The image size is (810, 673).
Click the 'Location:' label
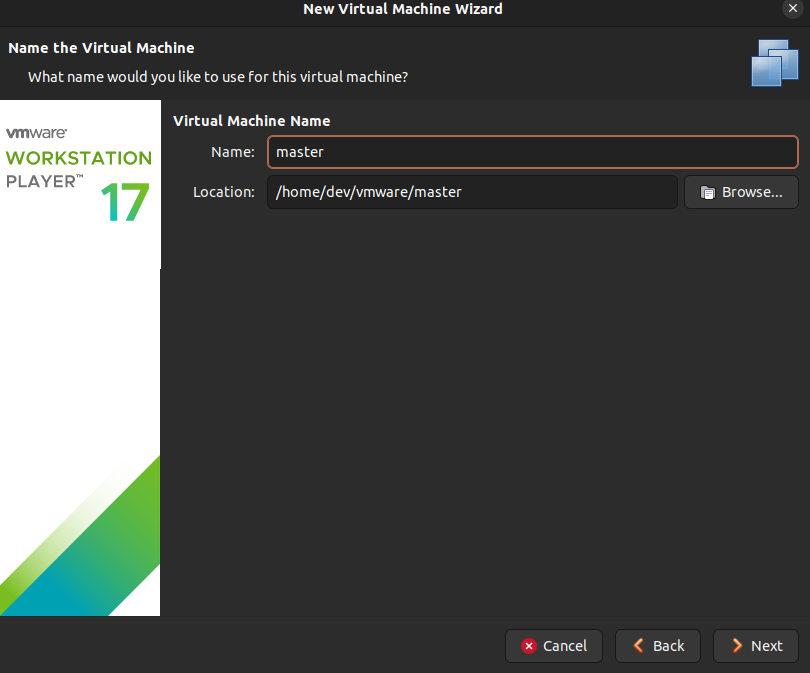click(x=224, y=192)
